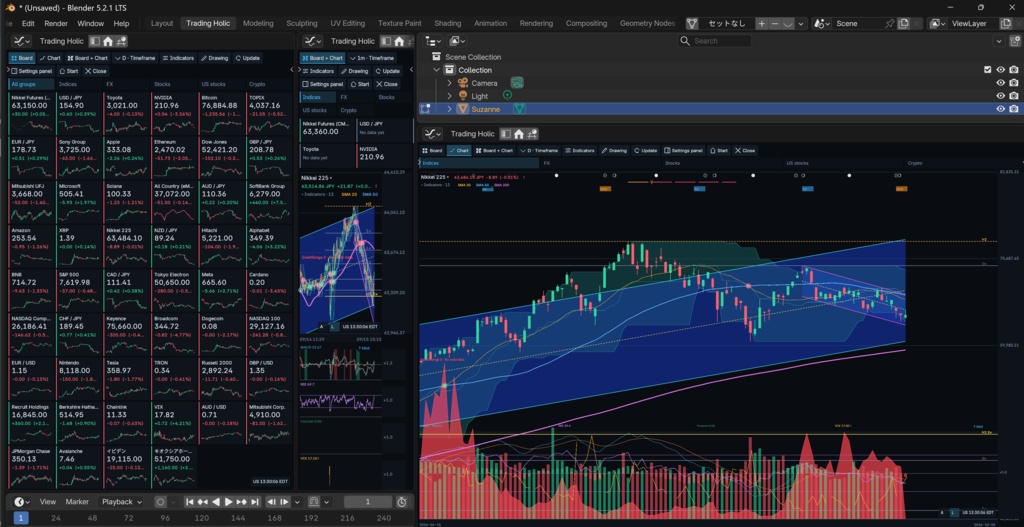Jump to the timeline end frame

(255, 502)
